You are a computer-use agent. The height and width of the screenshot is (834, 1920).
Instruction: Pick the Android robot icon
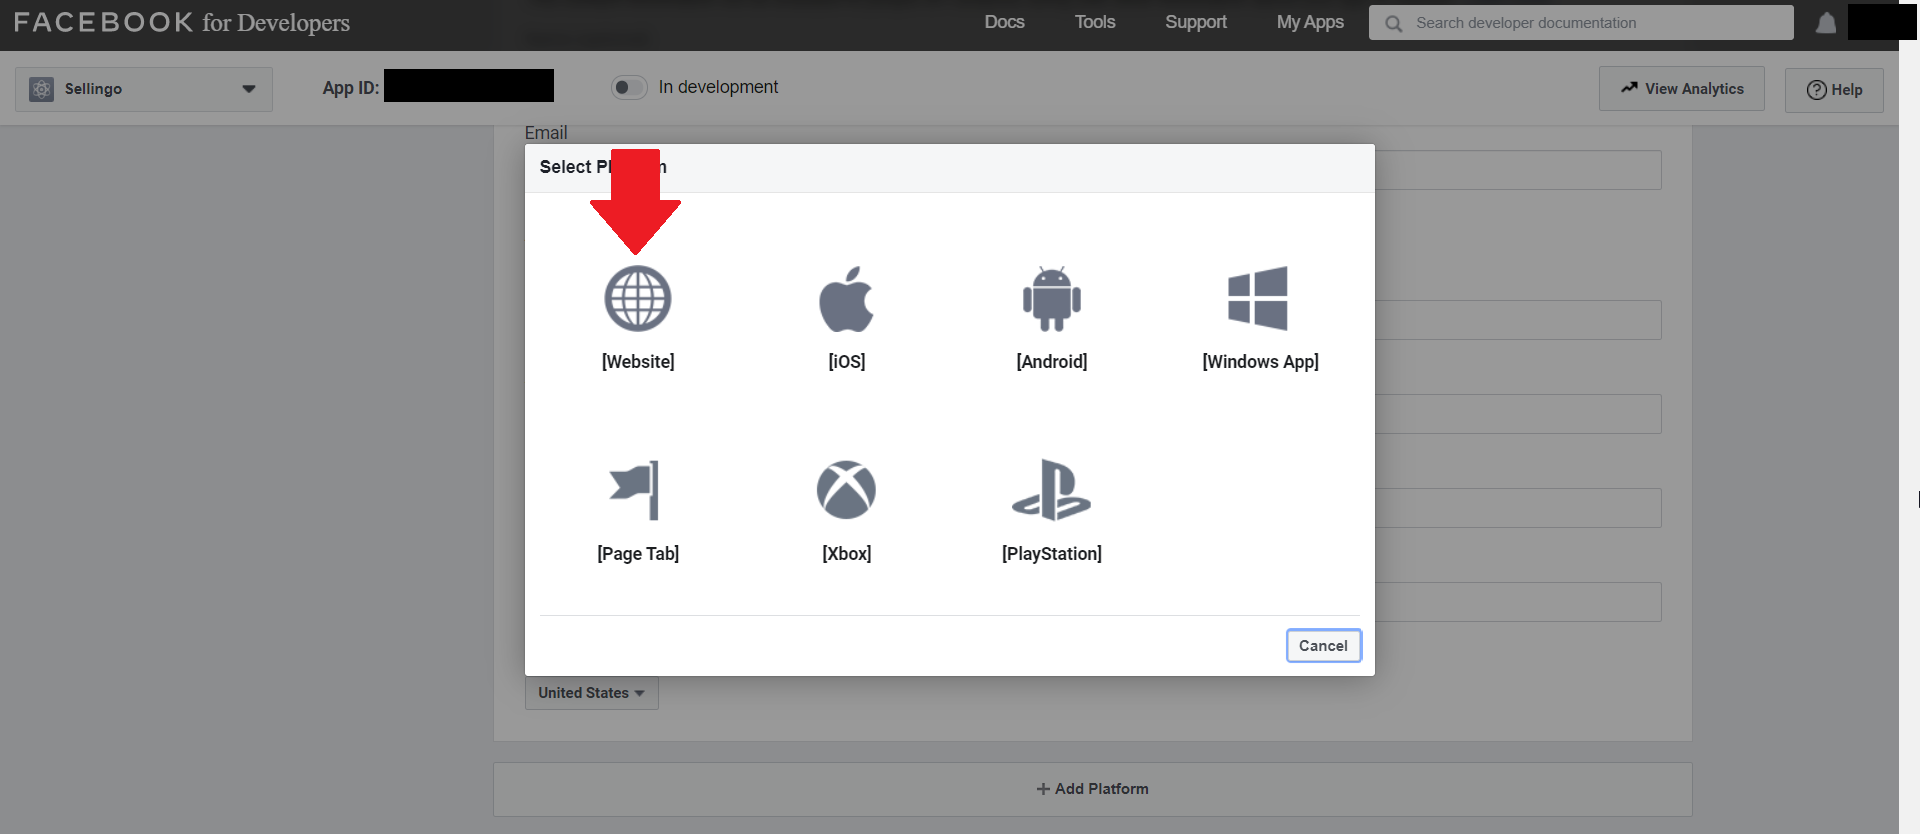pos(1052,299)
